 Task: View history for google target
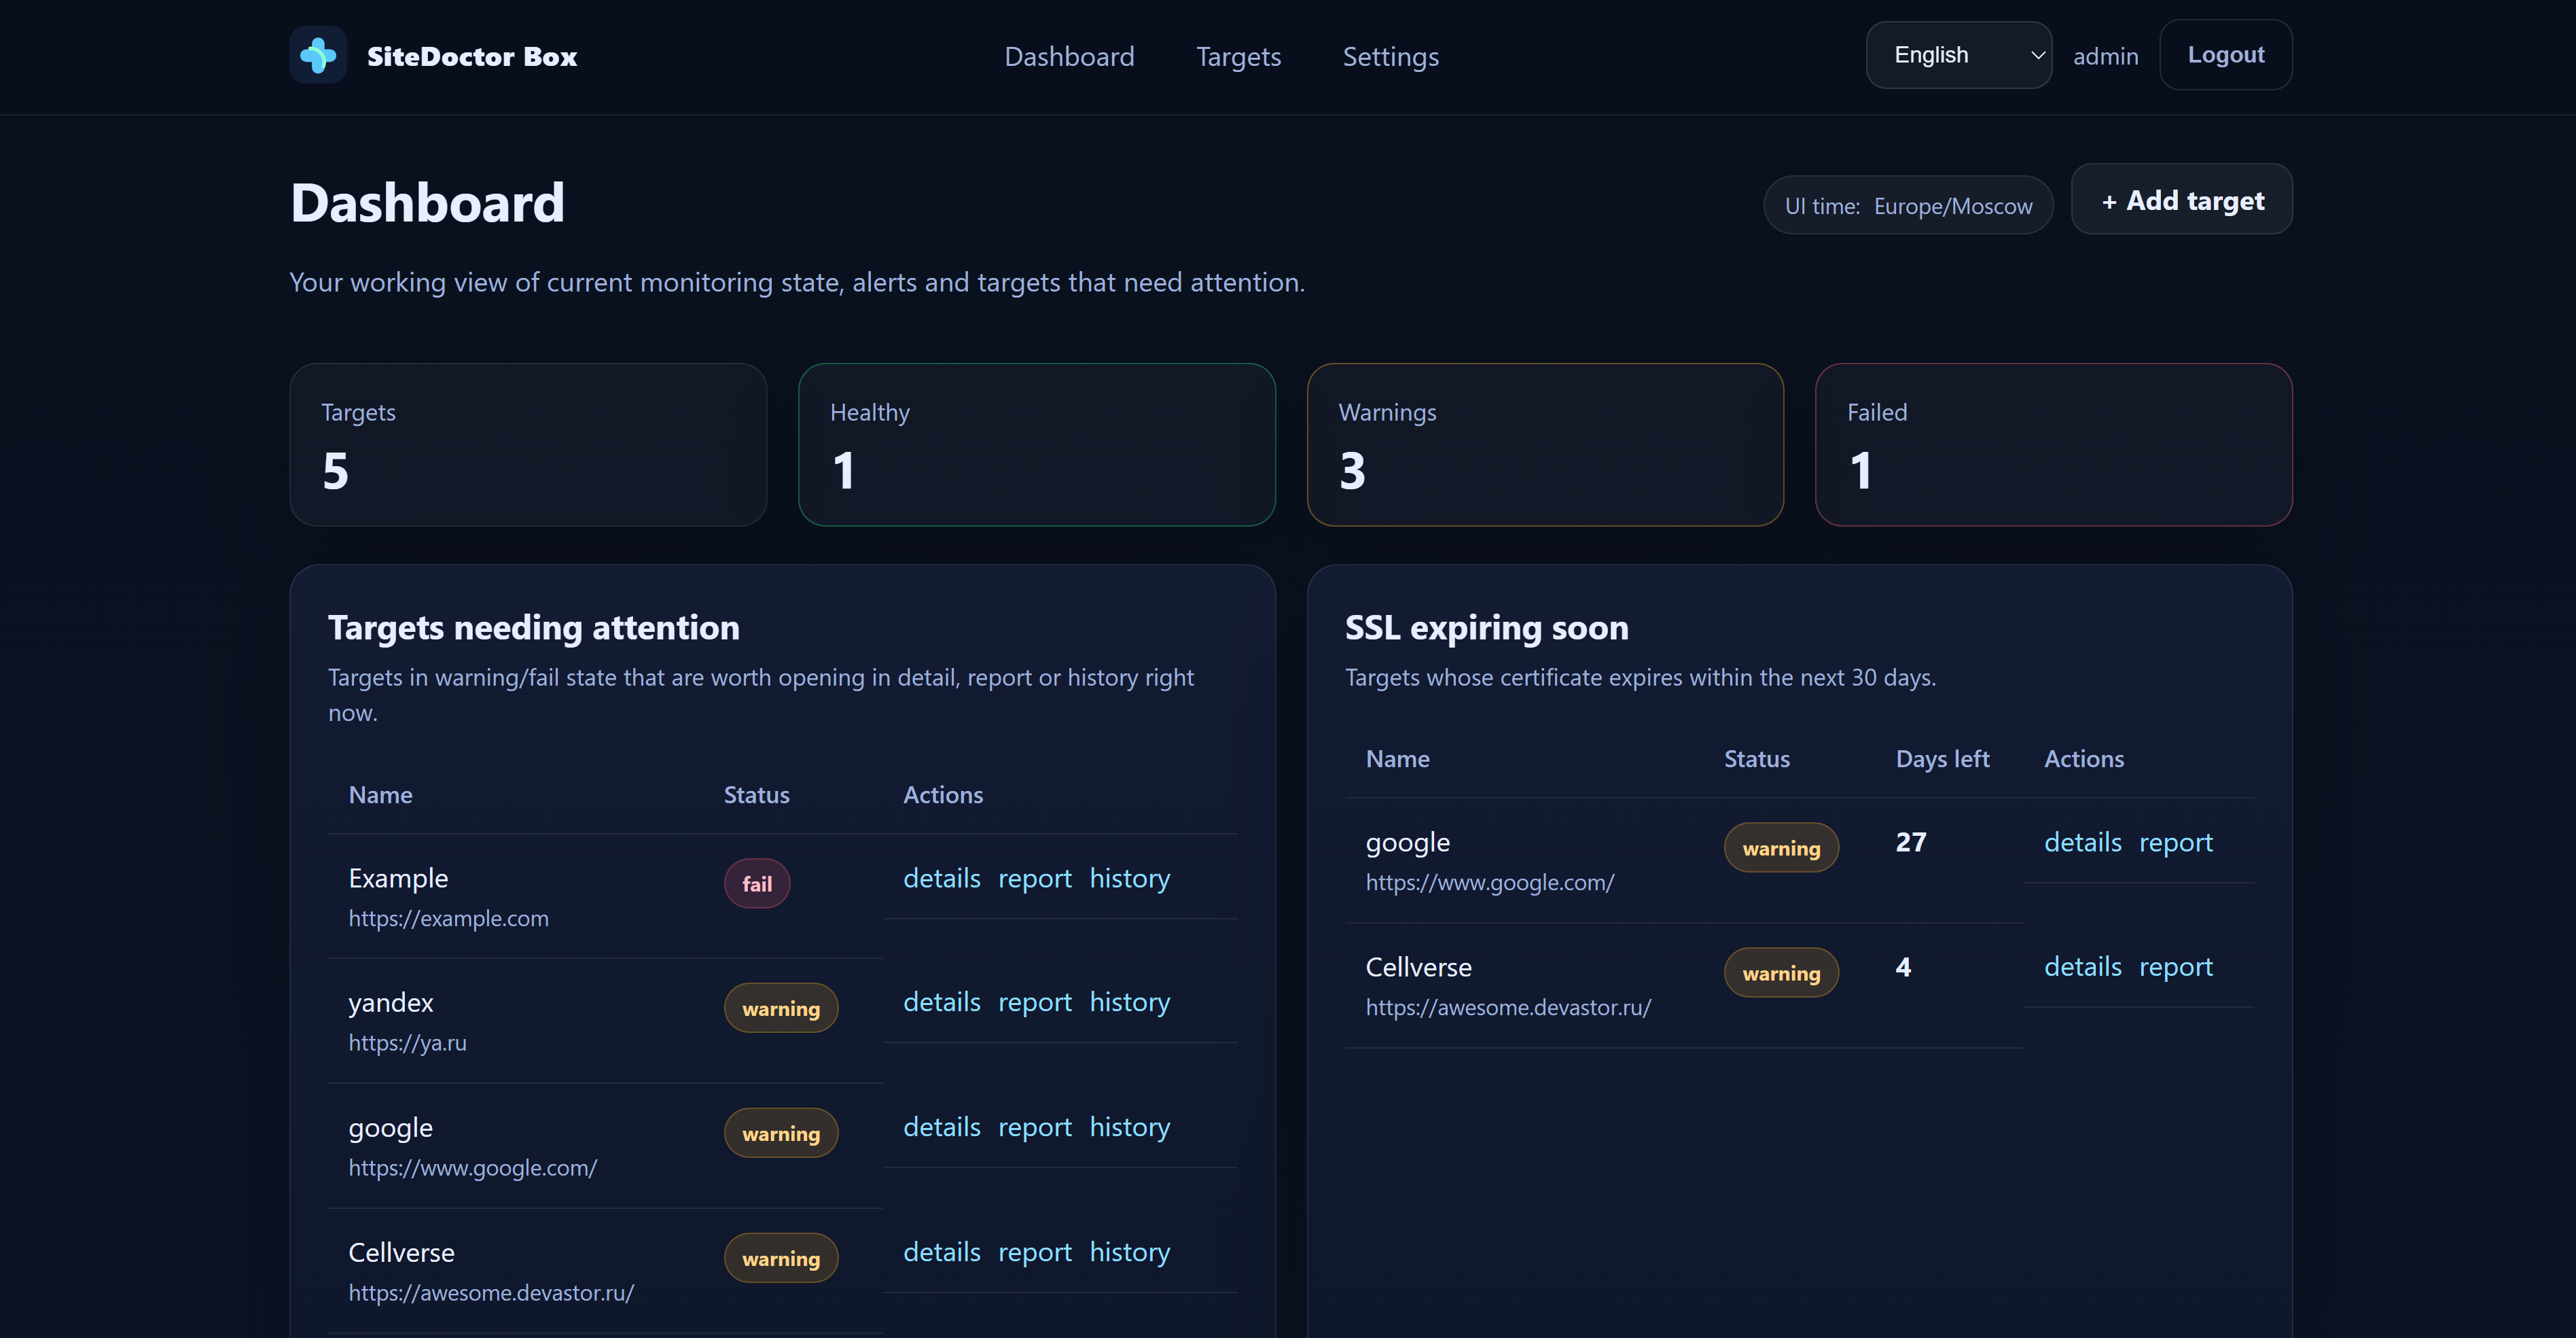(1129, 1127)
